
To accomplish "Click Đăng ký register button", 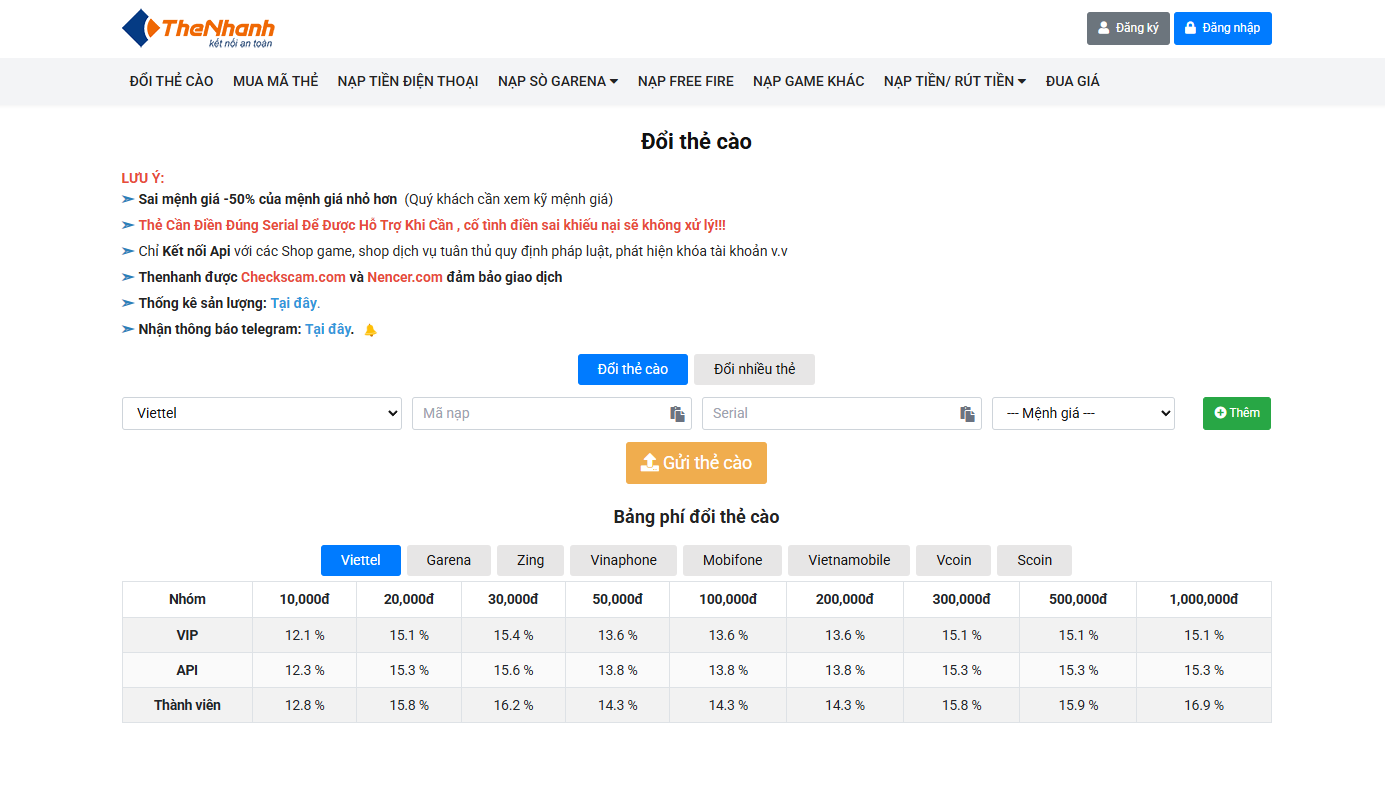I will [x=1128, y=28].
